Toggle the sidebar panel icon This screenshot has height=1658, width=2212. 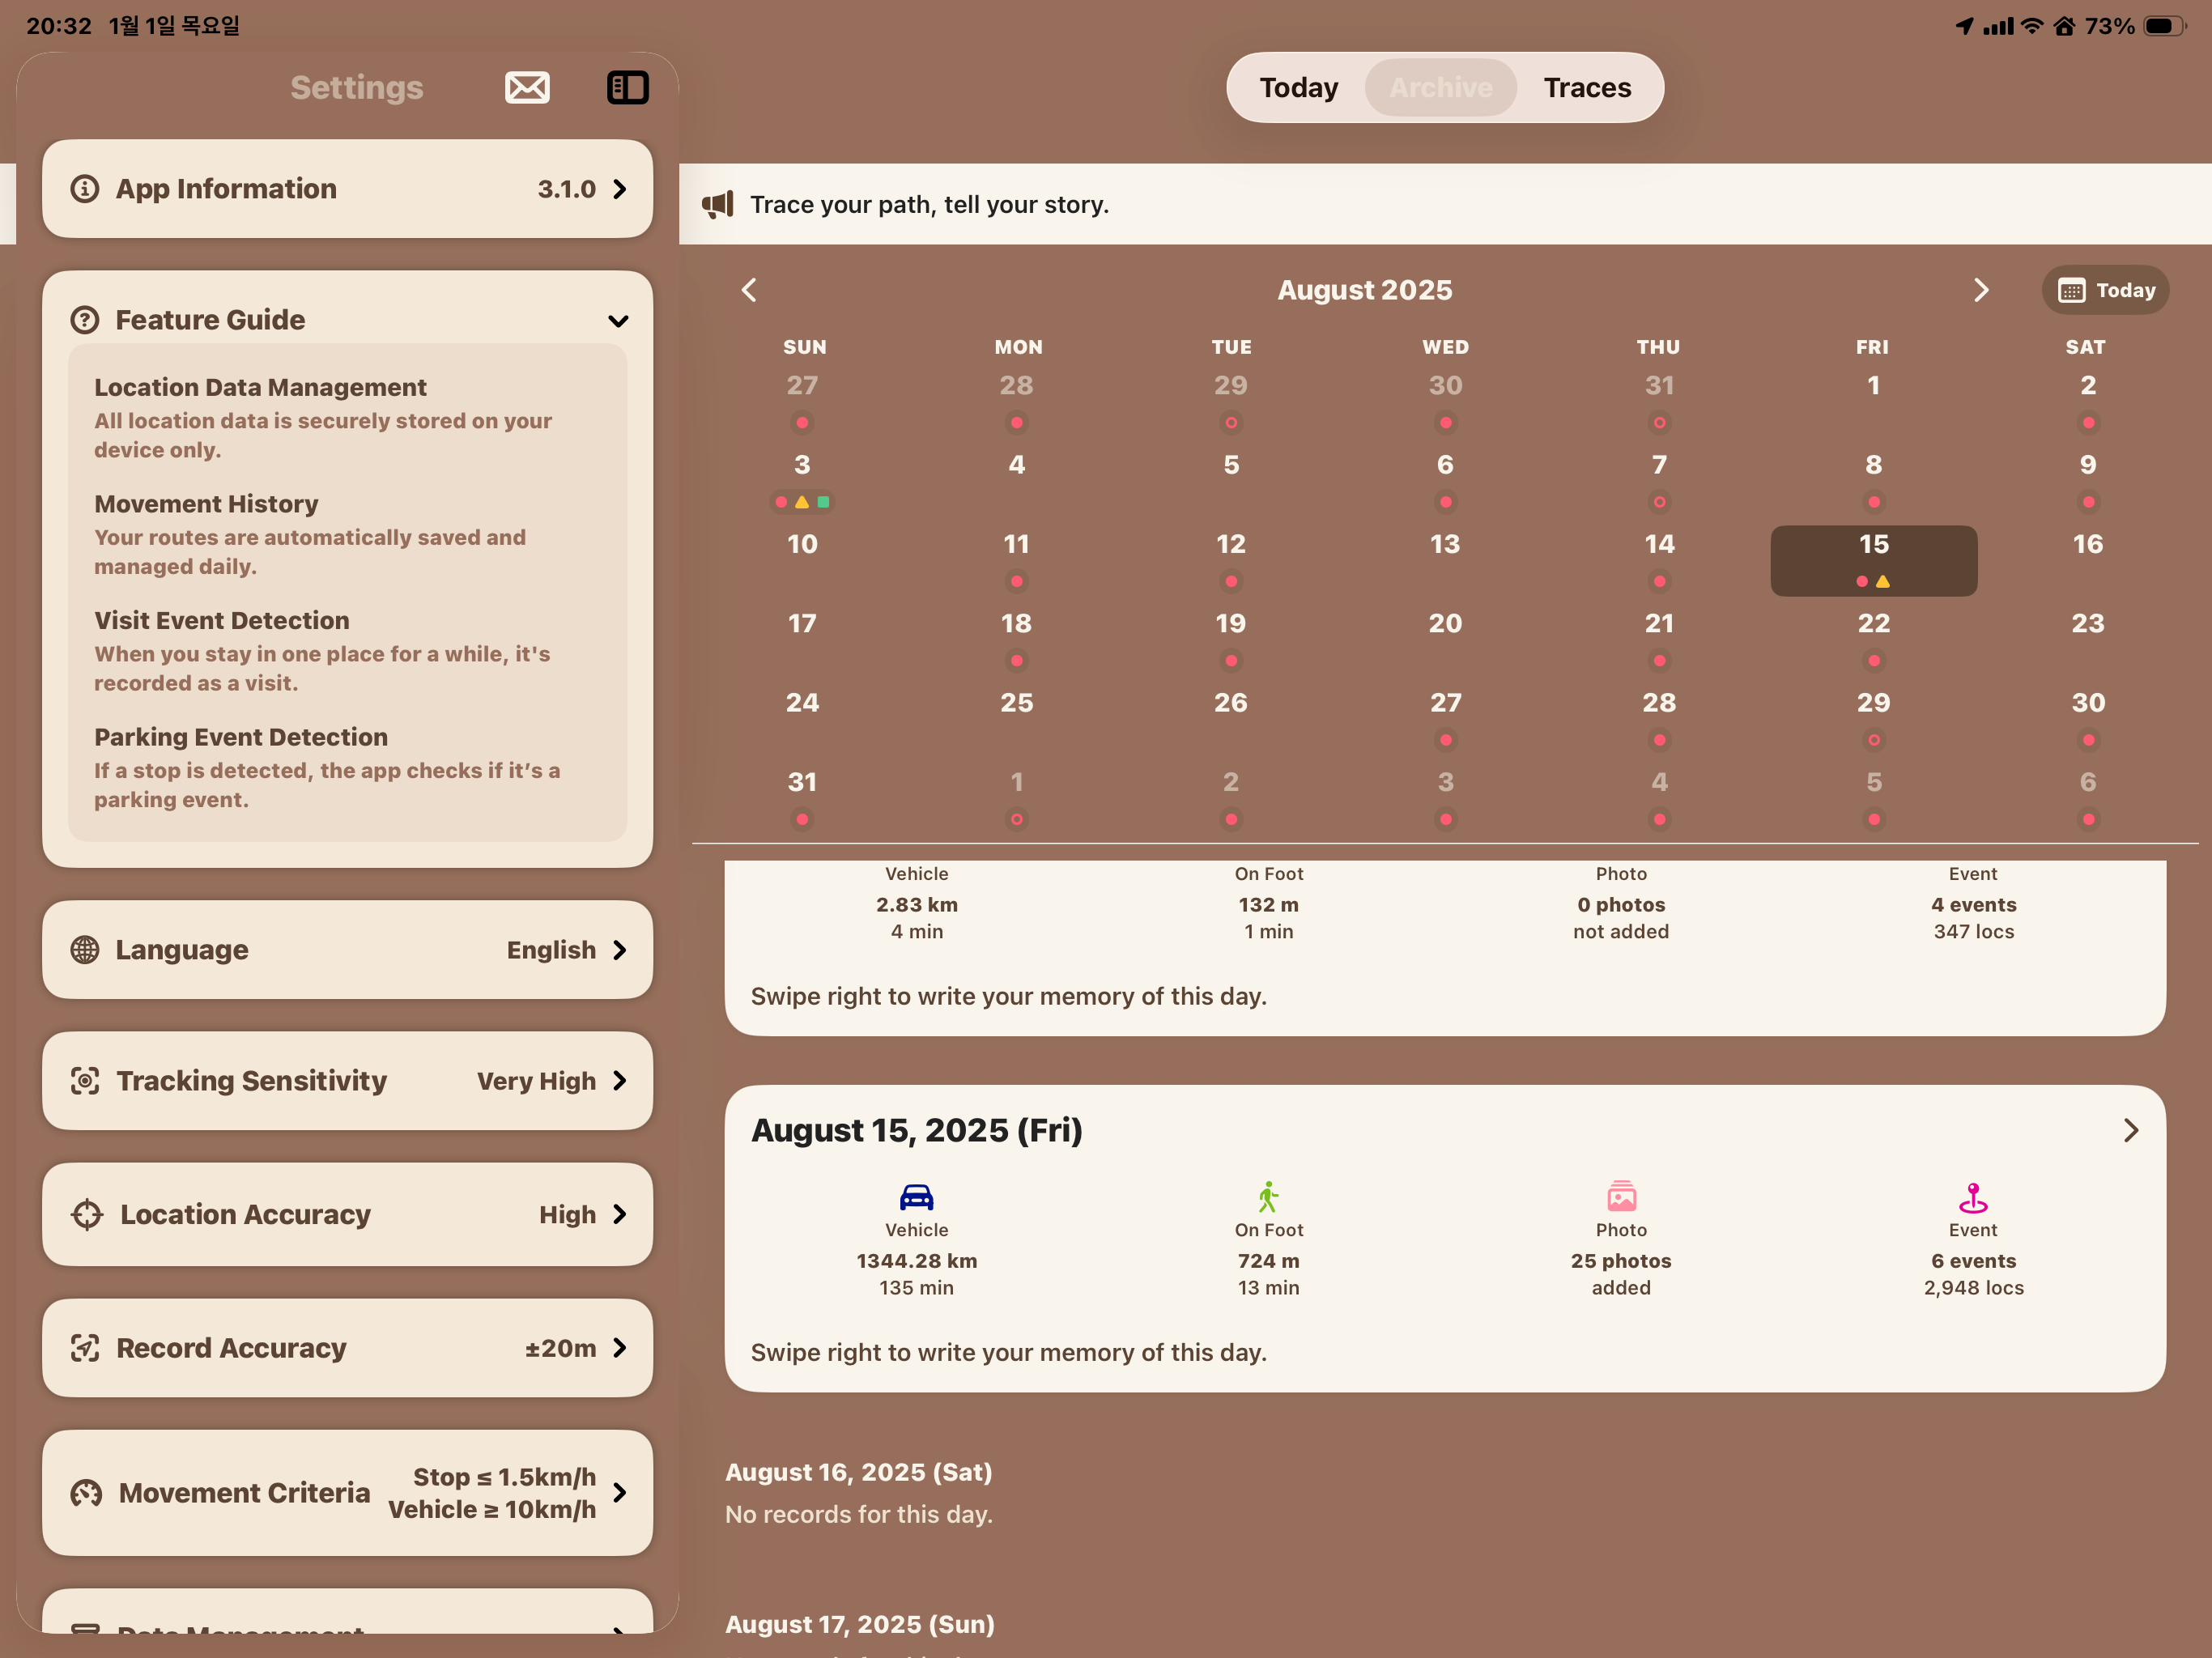[x=628, y=88]
